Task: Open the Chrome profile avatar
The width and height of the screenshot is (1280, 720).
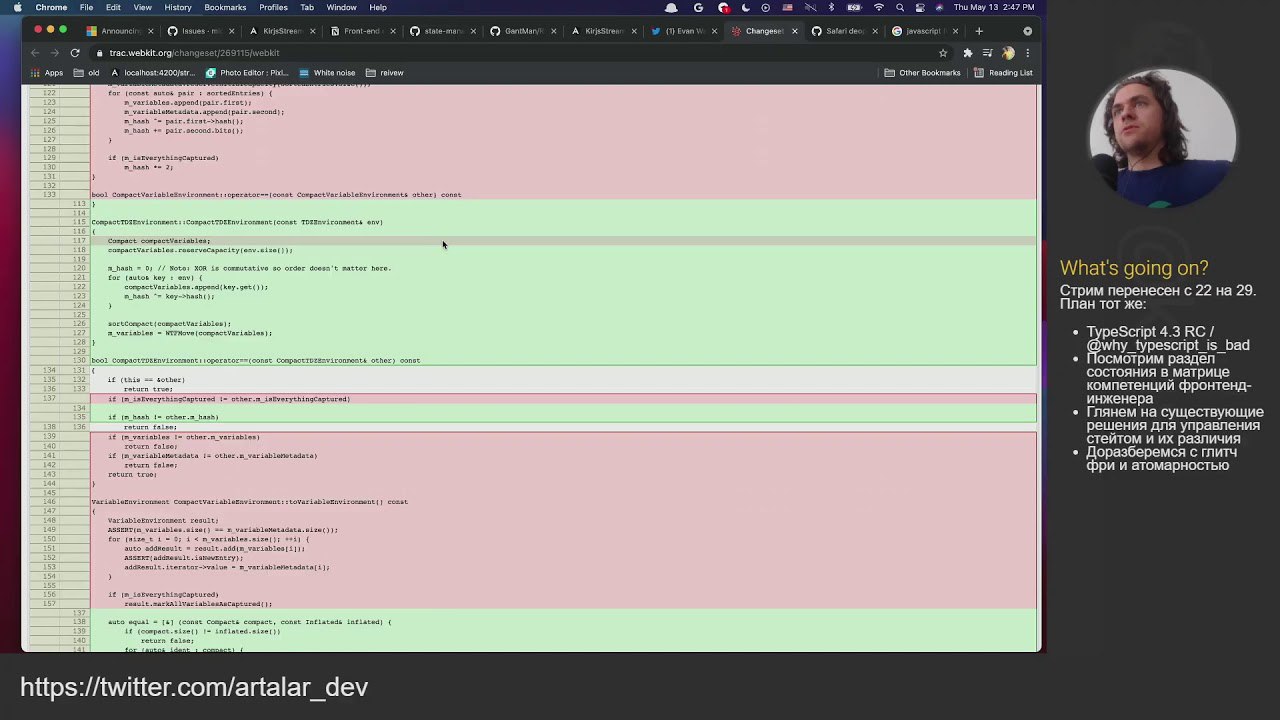Action: pyautogui.click(x=1008, y=53)
